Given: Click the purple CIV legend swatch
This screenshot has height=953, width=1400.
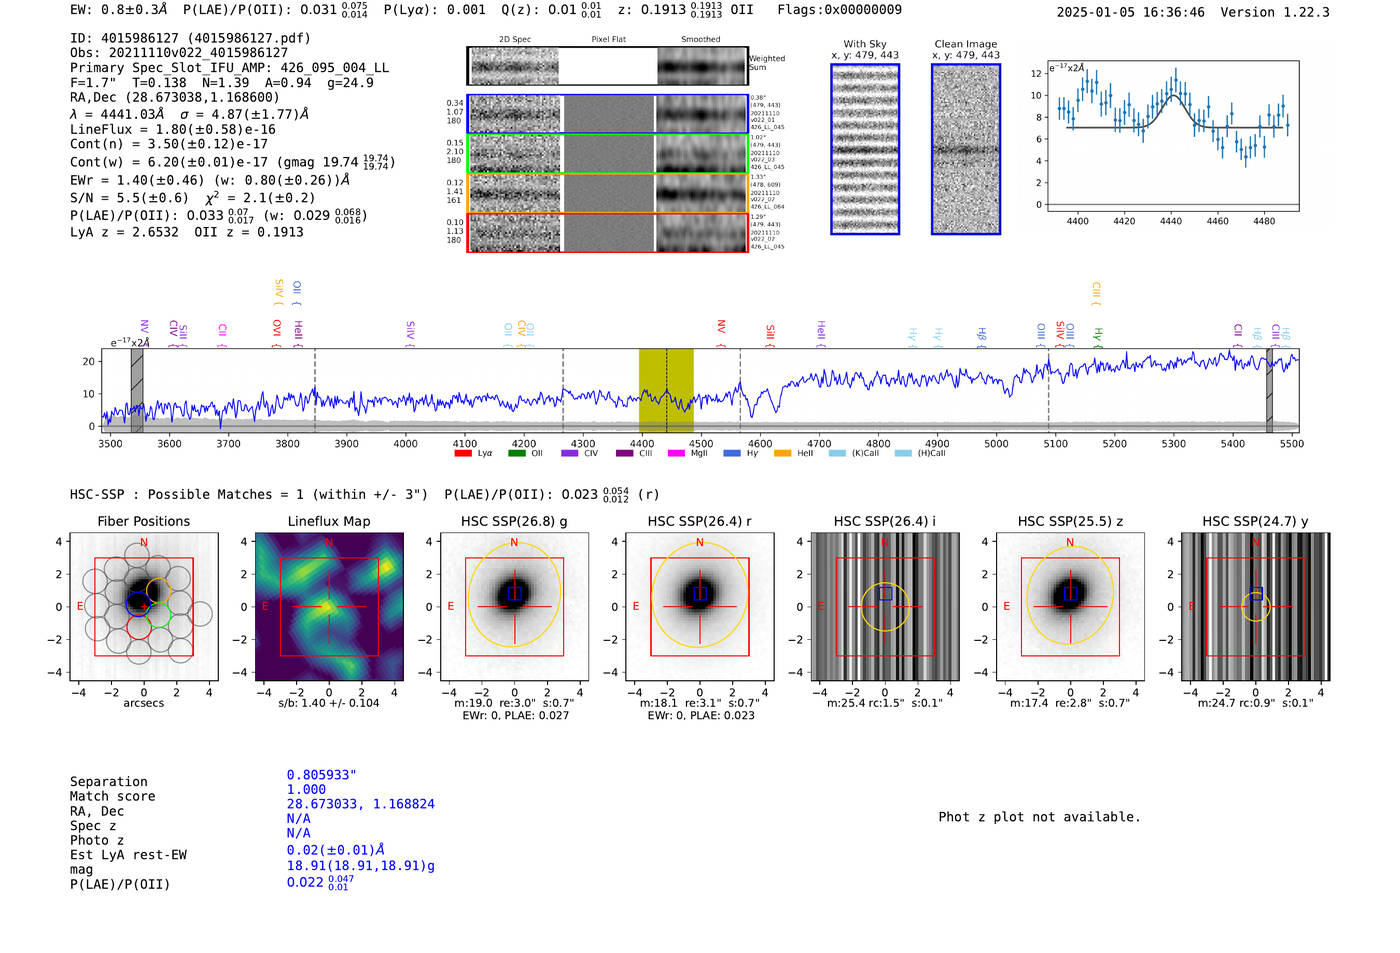Looking at the screenshot, I should [x=570, y=453].
